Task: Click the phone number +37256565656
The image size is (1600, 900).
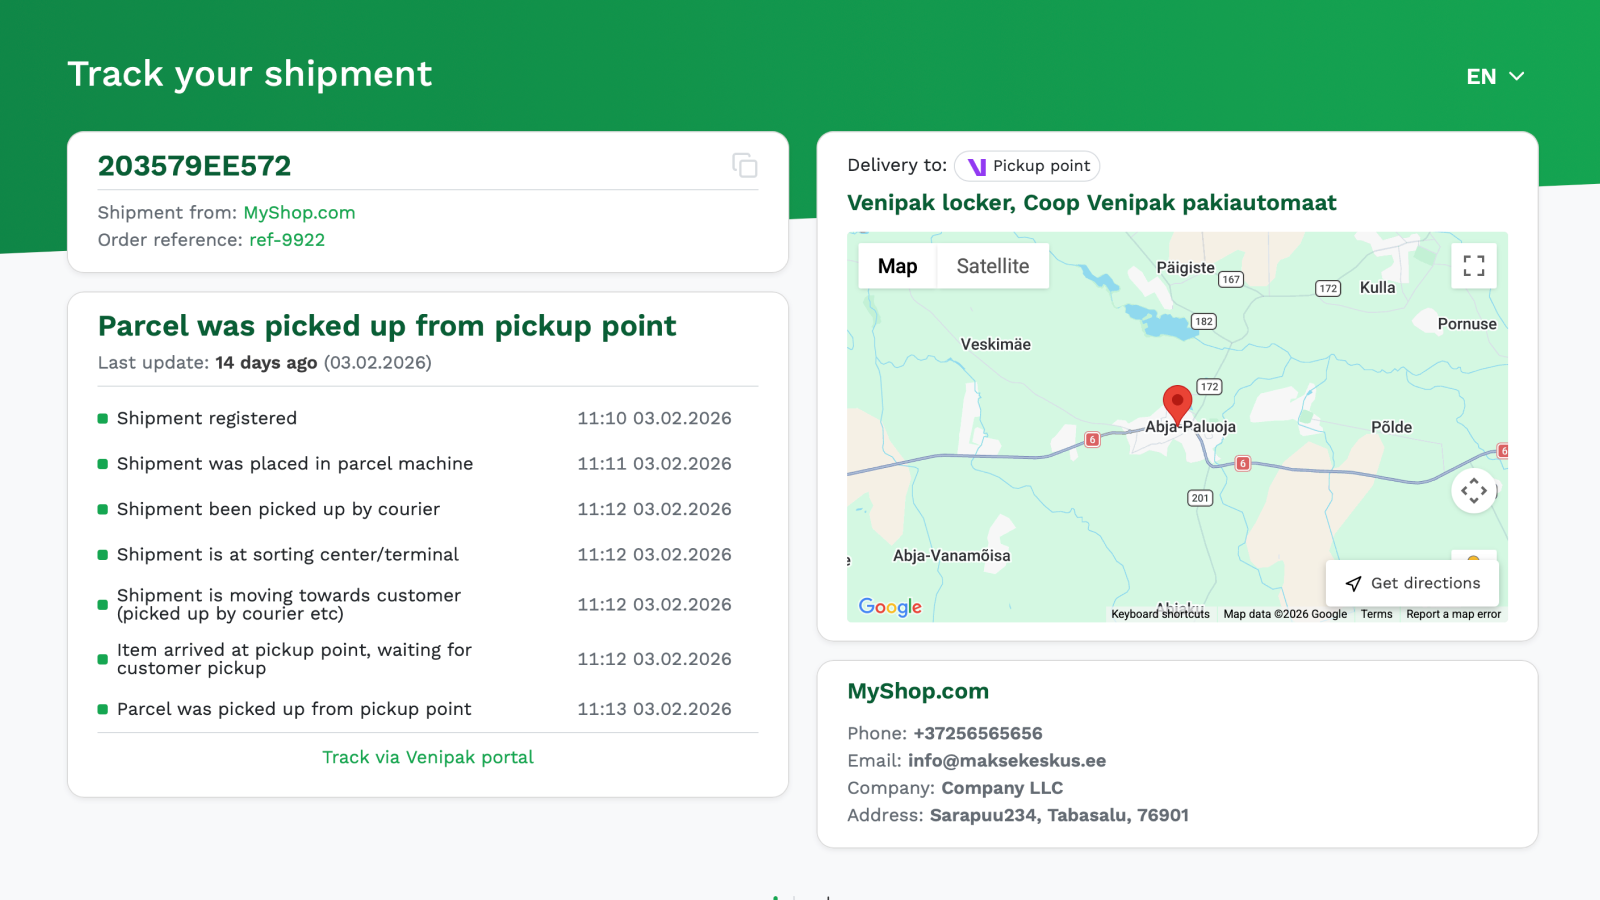Action: pos(978,734)
